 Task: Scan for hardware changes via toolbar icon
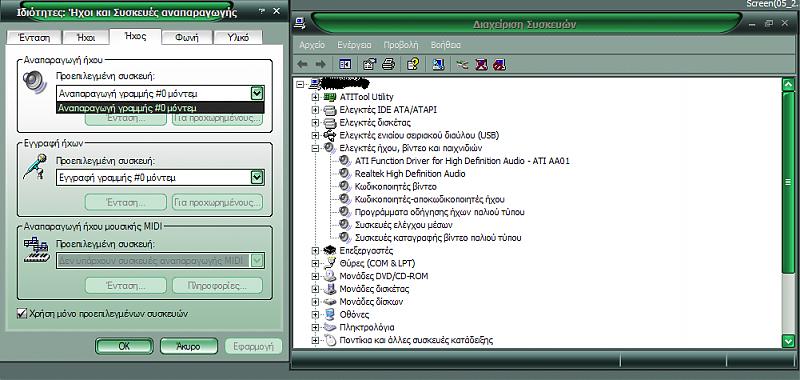click(438, 64)
